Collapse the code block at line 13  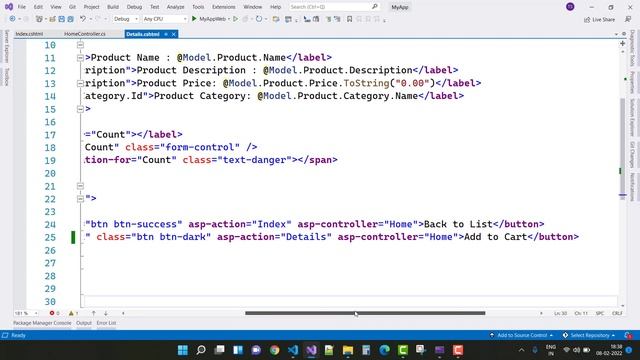pyautogui.click(x=80, y=83)
